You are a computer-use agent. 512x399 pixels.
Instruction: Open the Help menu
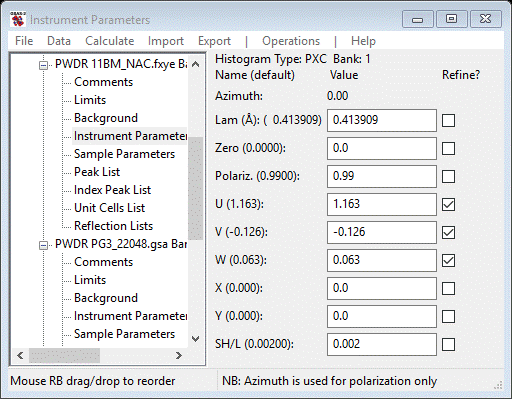click(x=363, y=41)
